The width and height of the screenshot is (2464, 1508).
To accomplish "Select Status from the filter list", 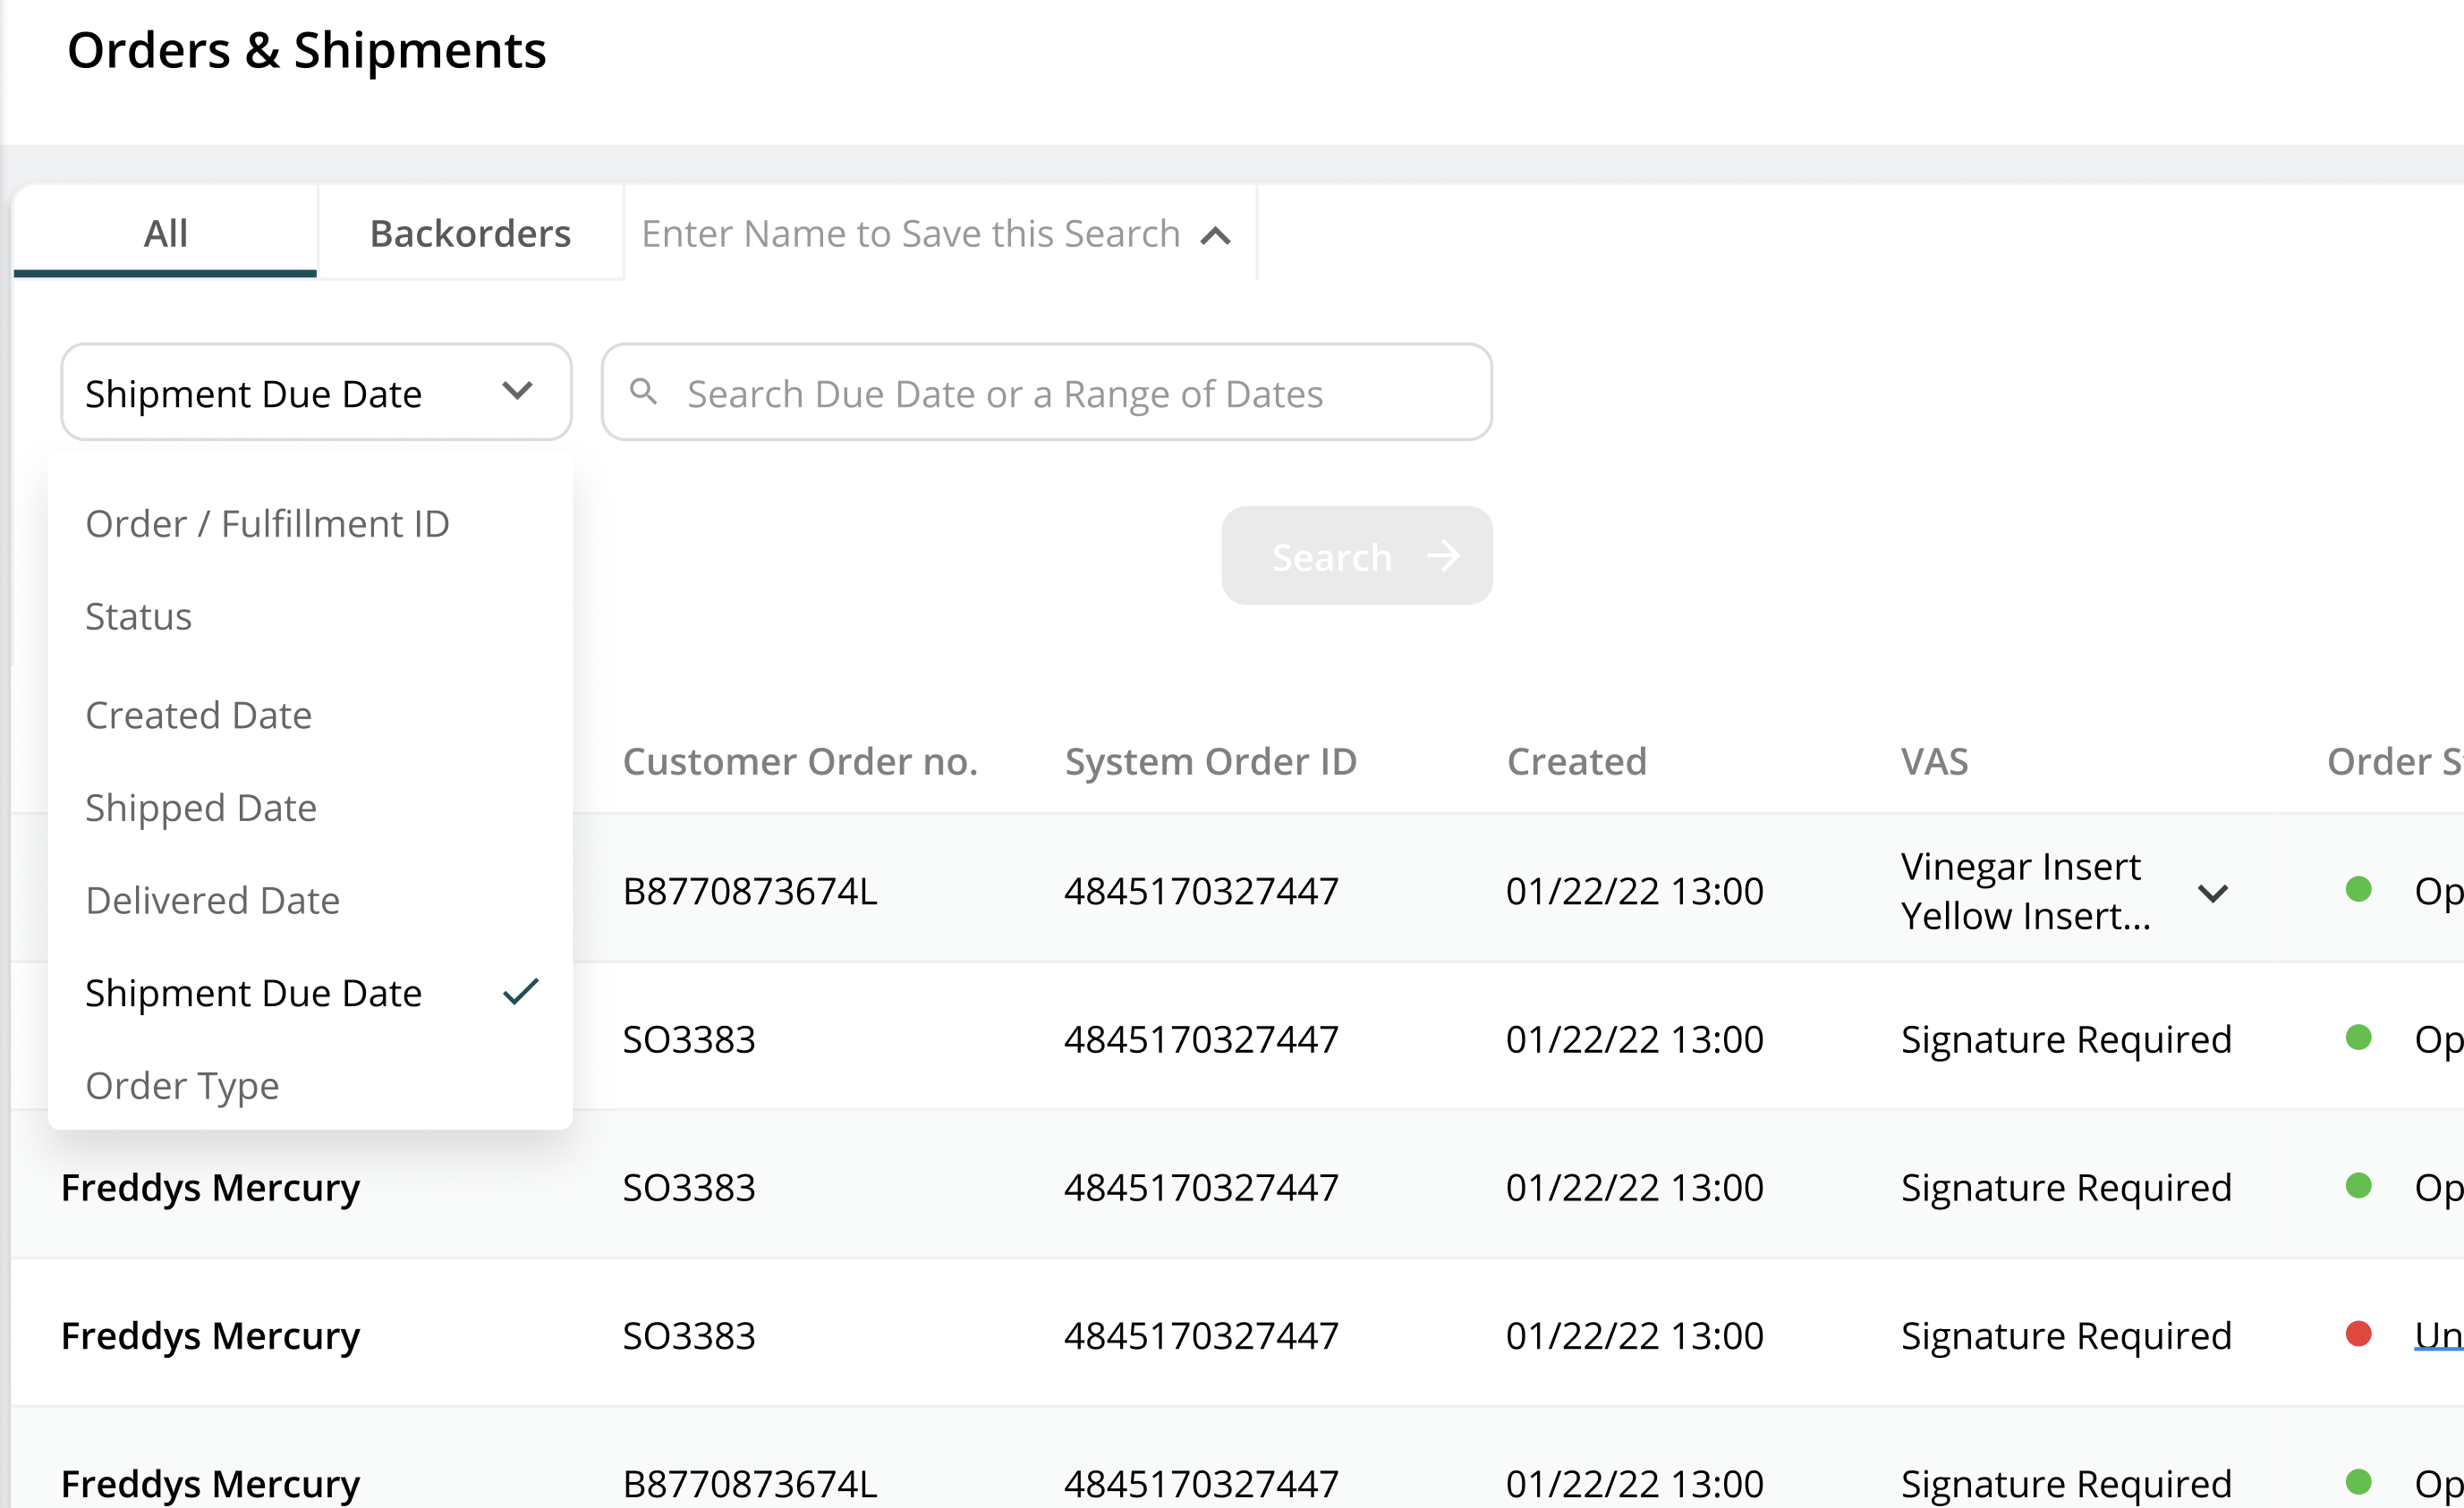I will point(310,616).
